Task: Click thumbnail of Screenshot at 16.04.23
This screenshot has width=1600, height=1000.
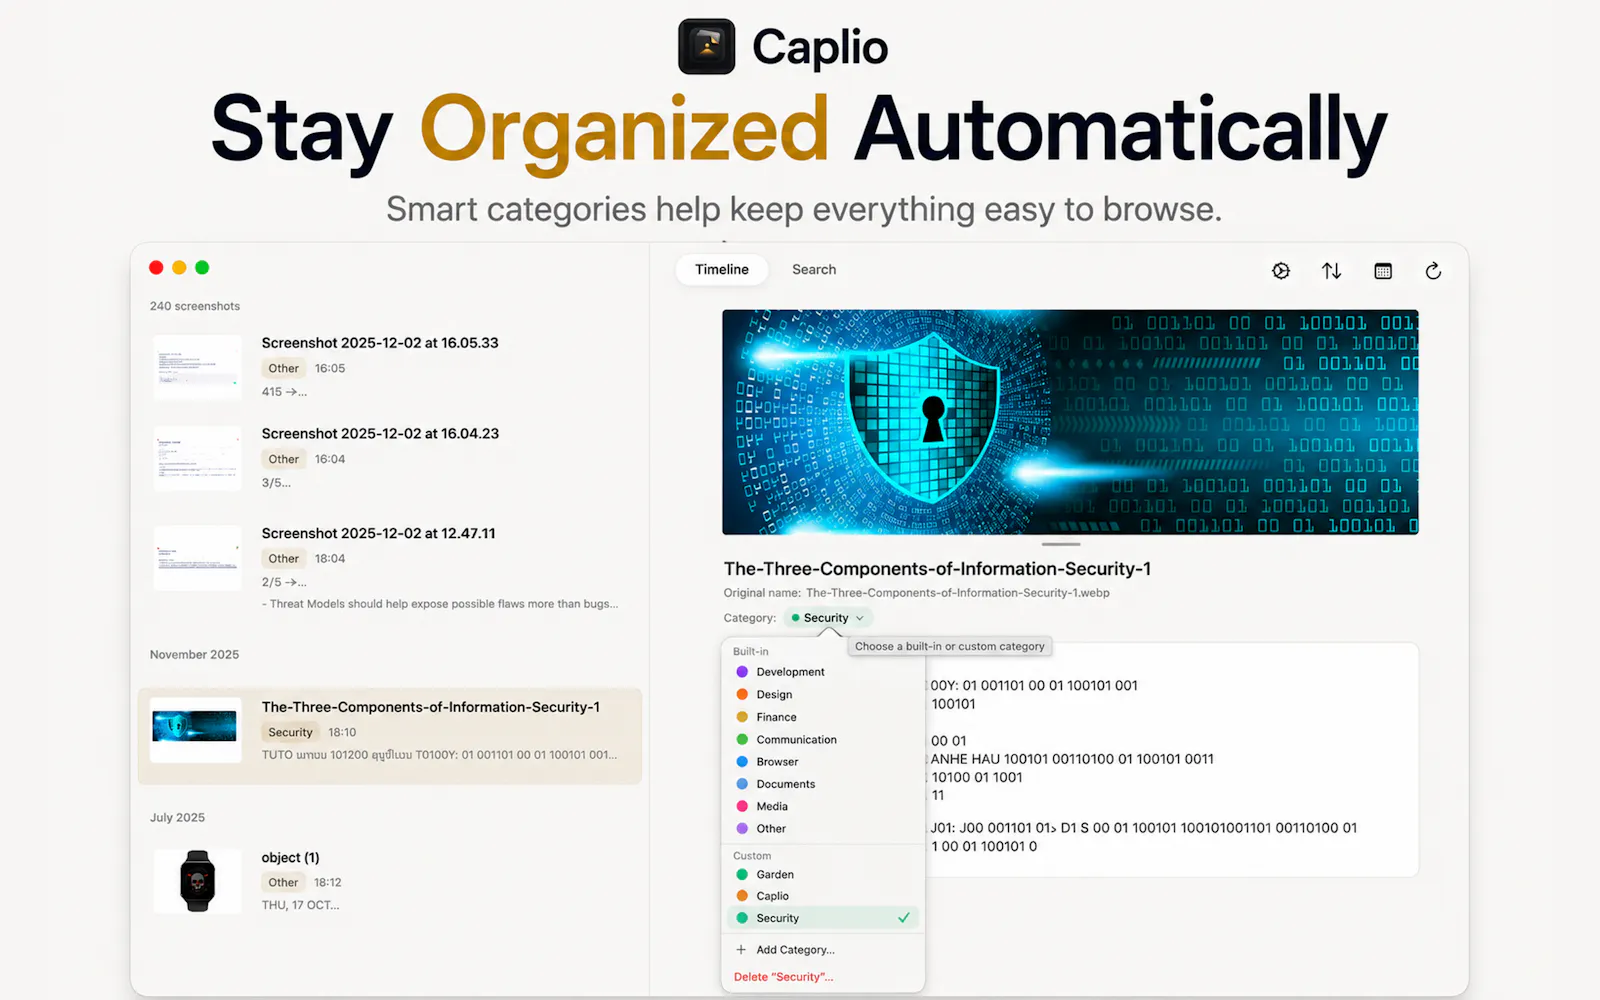Action: (197, 458)
